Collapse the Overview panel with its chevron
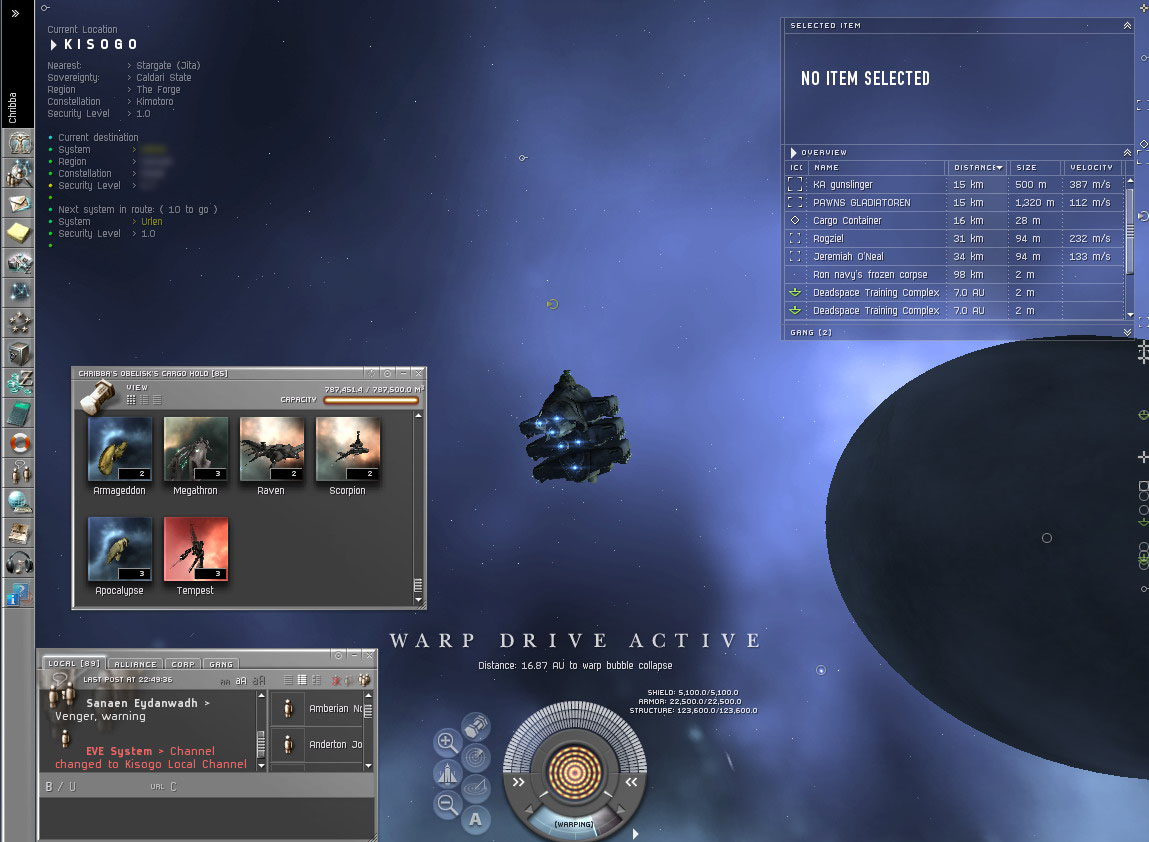 pos(1127,152)
